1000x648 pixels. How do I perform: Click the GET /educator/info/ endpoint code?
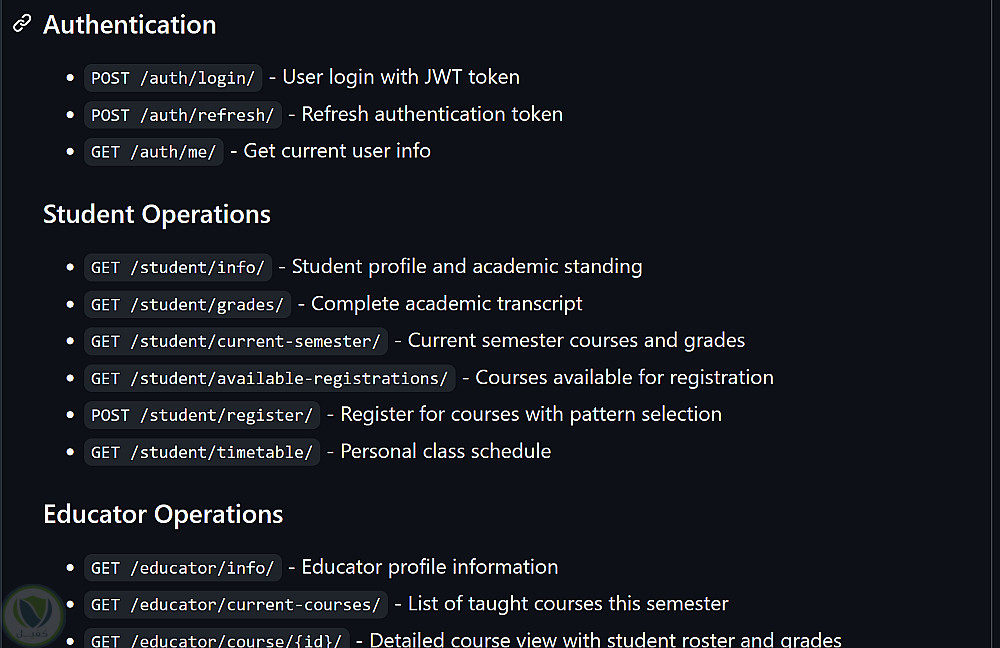click(183, 568)
